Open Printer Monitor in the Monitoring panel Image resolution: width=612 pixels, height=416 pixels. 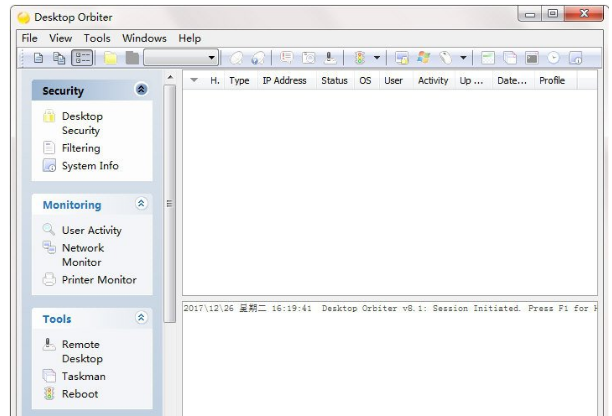tap(98, 280)
